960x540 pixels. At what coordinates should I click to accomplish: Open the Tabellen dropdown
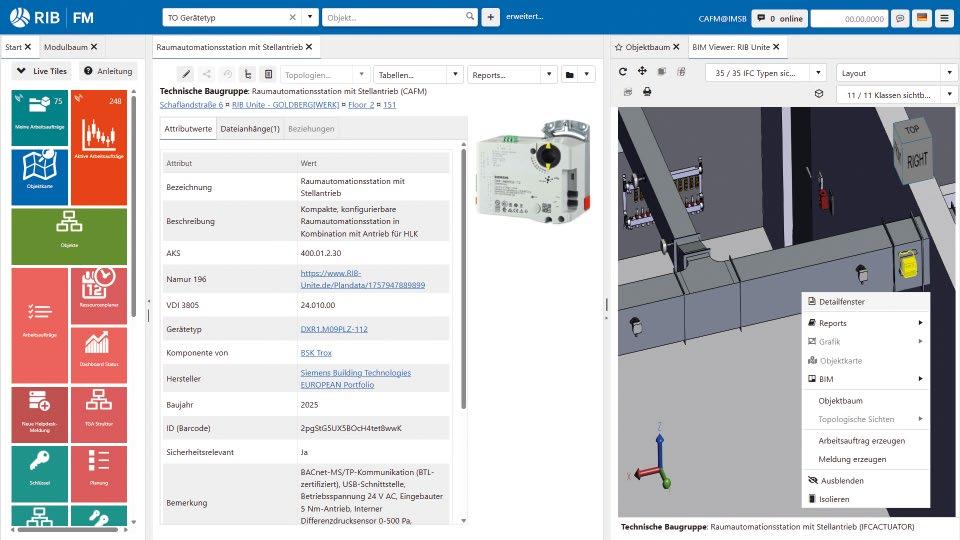(418, 75)
